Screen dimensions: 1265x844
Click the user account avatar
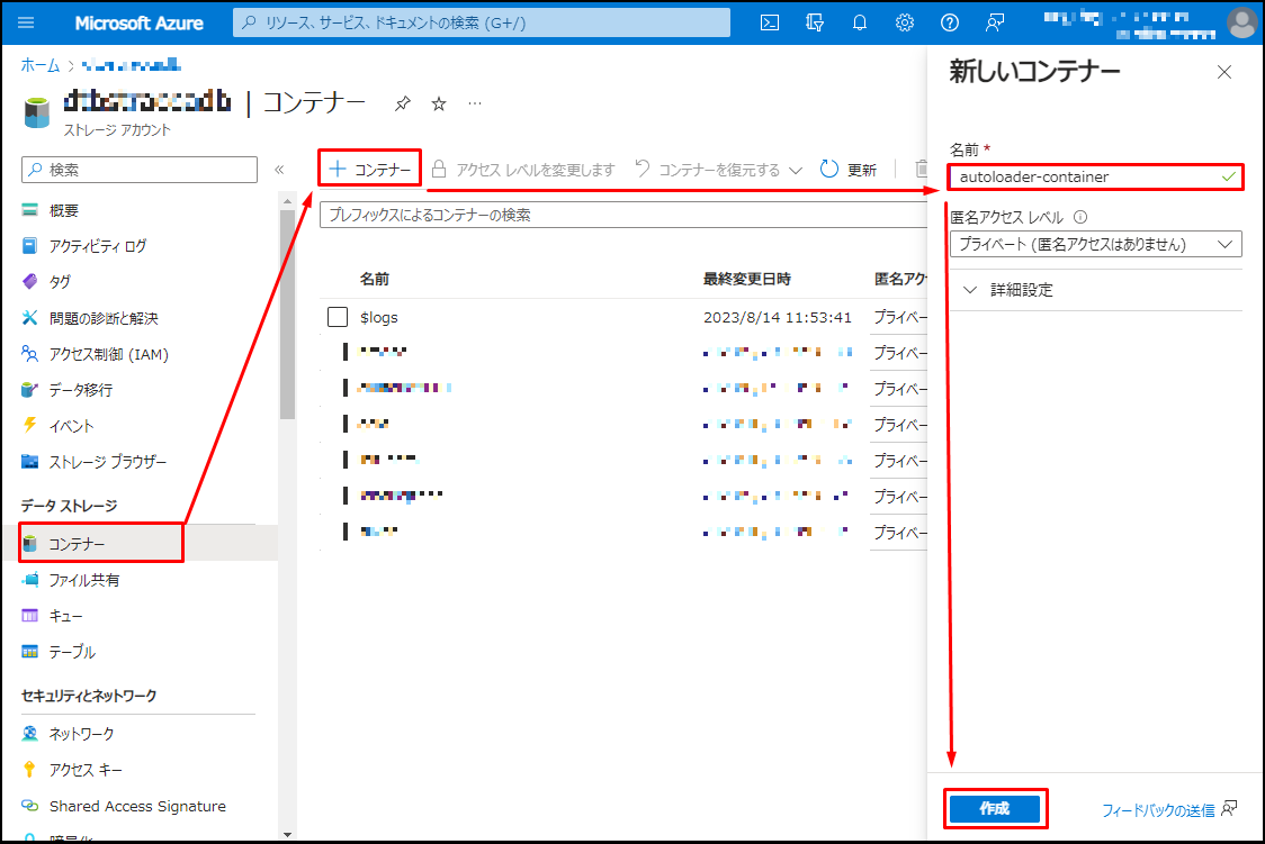point(1242,22)
